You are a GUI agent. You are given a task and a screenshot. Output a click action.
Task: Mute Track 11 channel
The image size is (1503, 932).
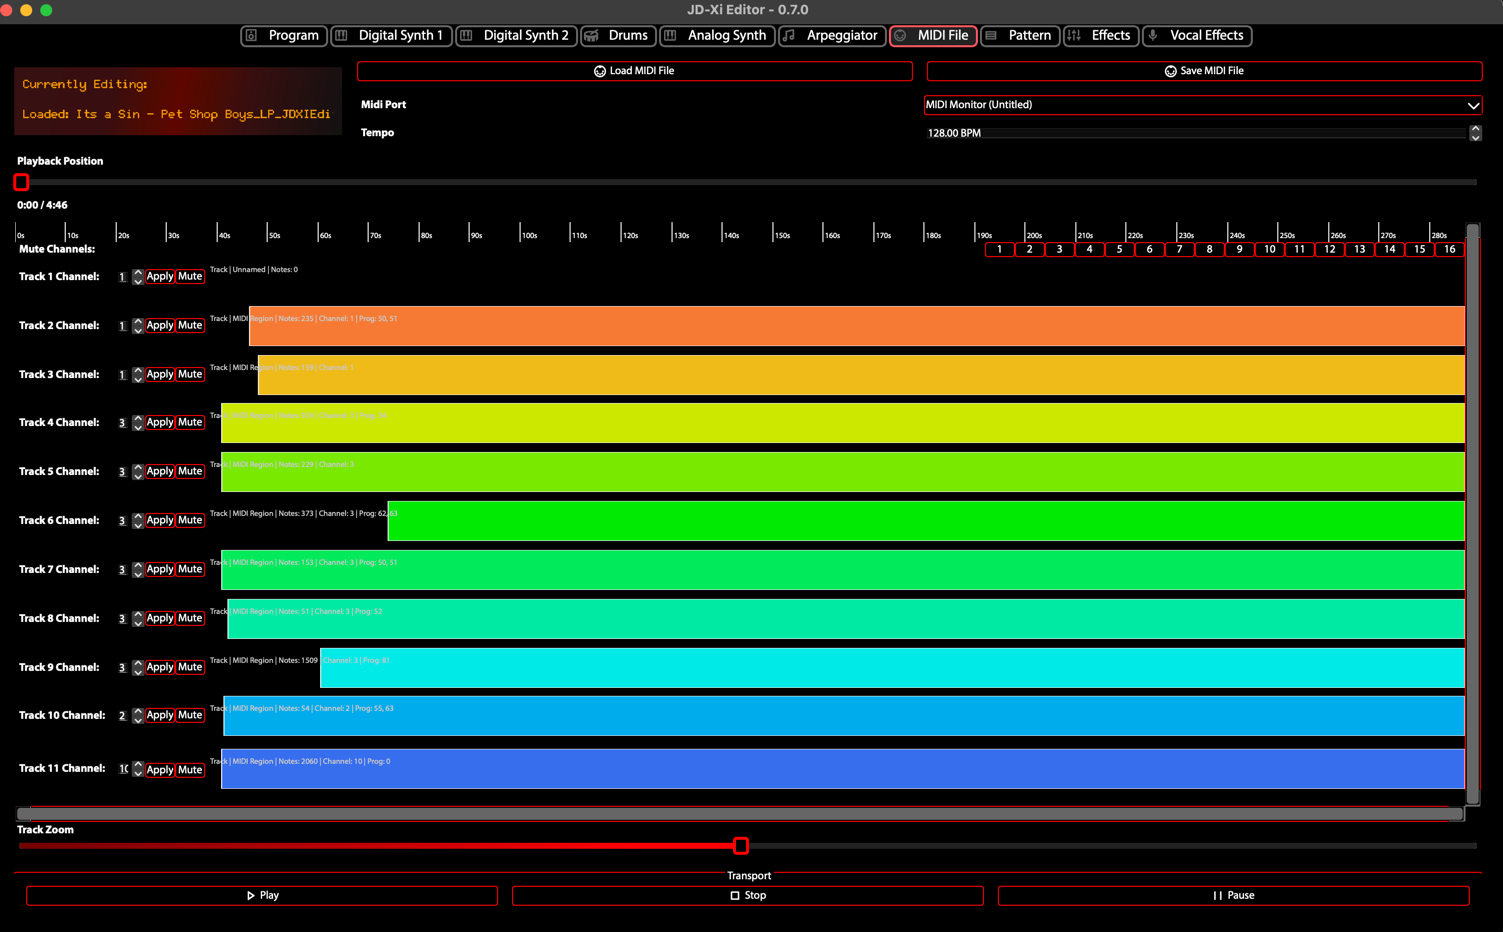coord(190,770)
